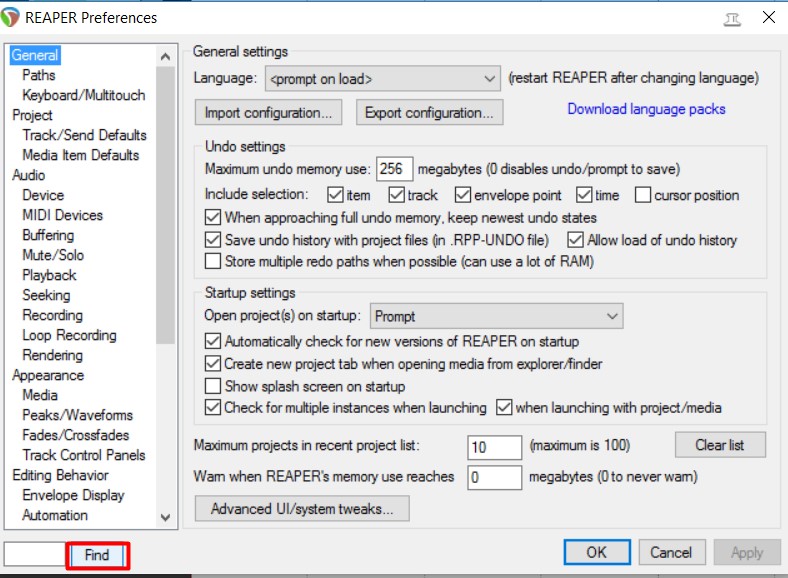The height and width of the screenshot is (578, 788).
Task: Toggle 'Save undo history with project files'
Action: [213, 240]
